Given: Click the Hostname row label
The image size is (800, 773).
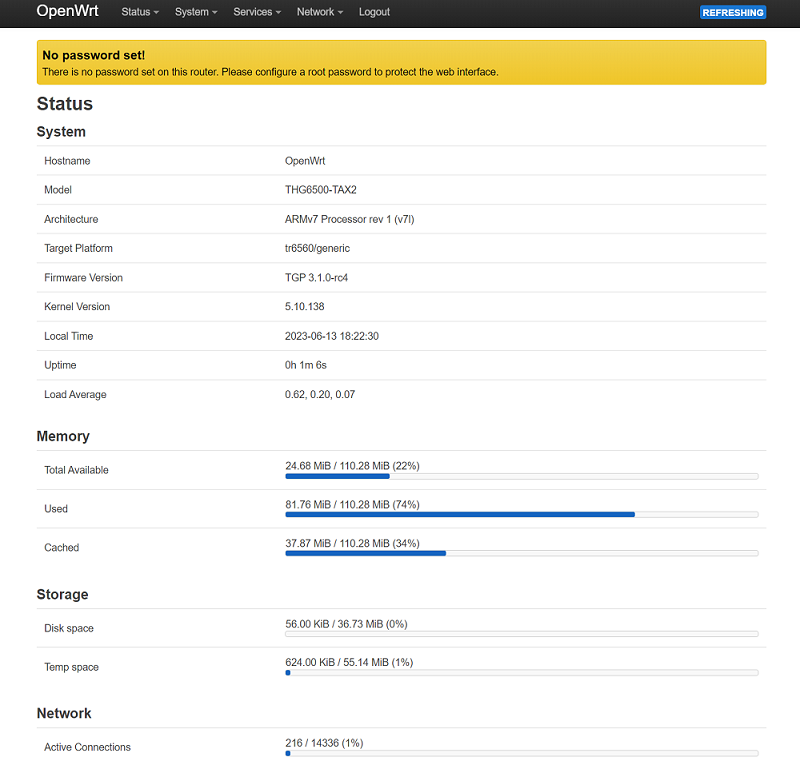Looking at the screenshot, I should pos(67,161).
